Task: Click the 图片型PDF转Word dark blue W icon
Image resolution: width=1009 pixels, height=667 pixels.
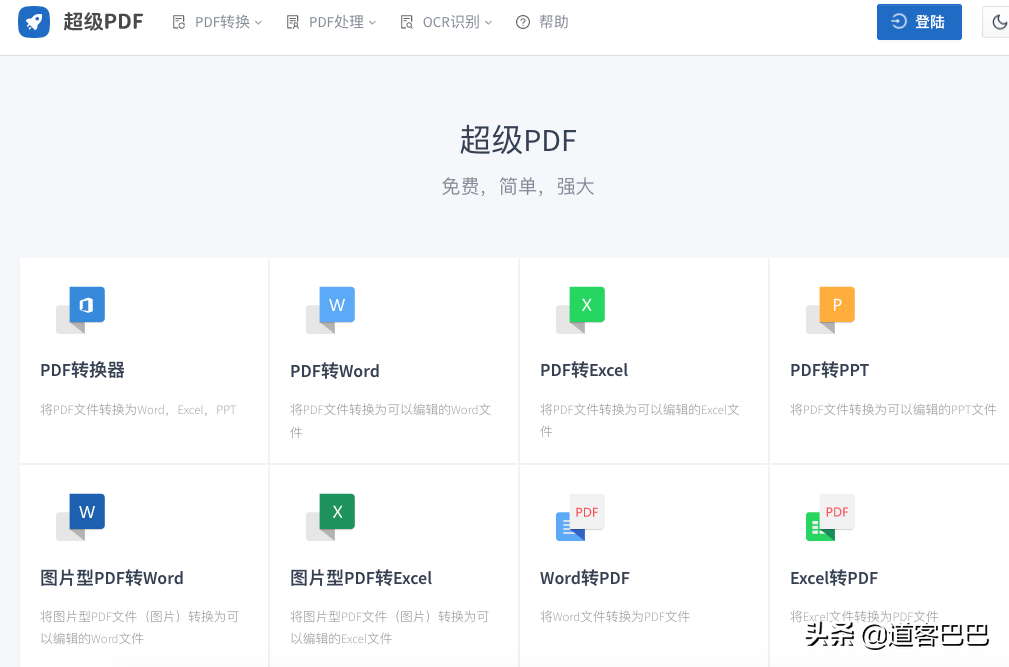Action: pos(80,517)
